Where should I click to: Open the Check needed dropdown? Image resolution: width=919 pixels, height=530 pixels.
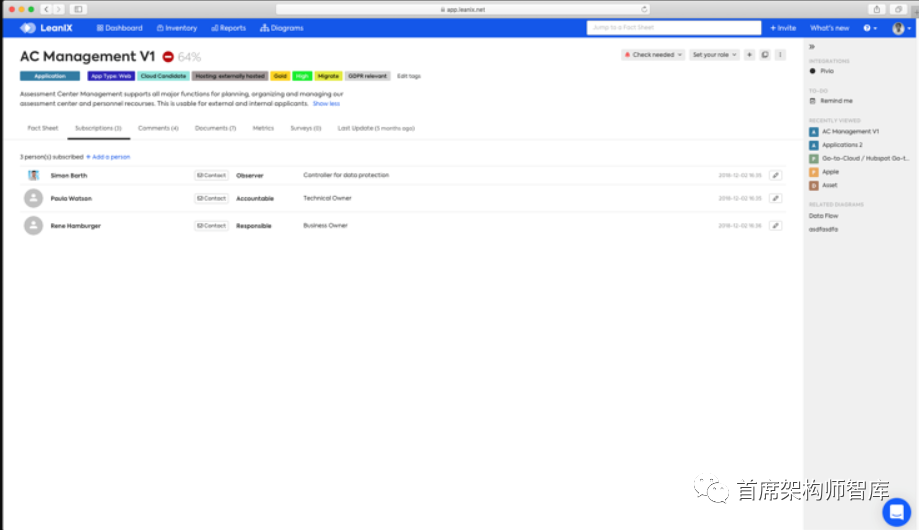[653, 55]
